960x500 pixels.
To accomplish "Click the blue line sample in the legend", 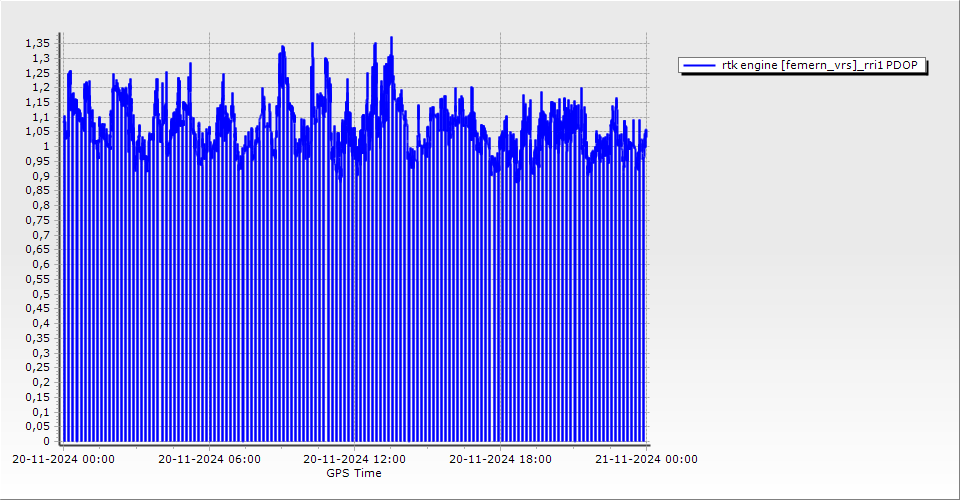I will click(x=699, y=66).
